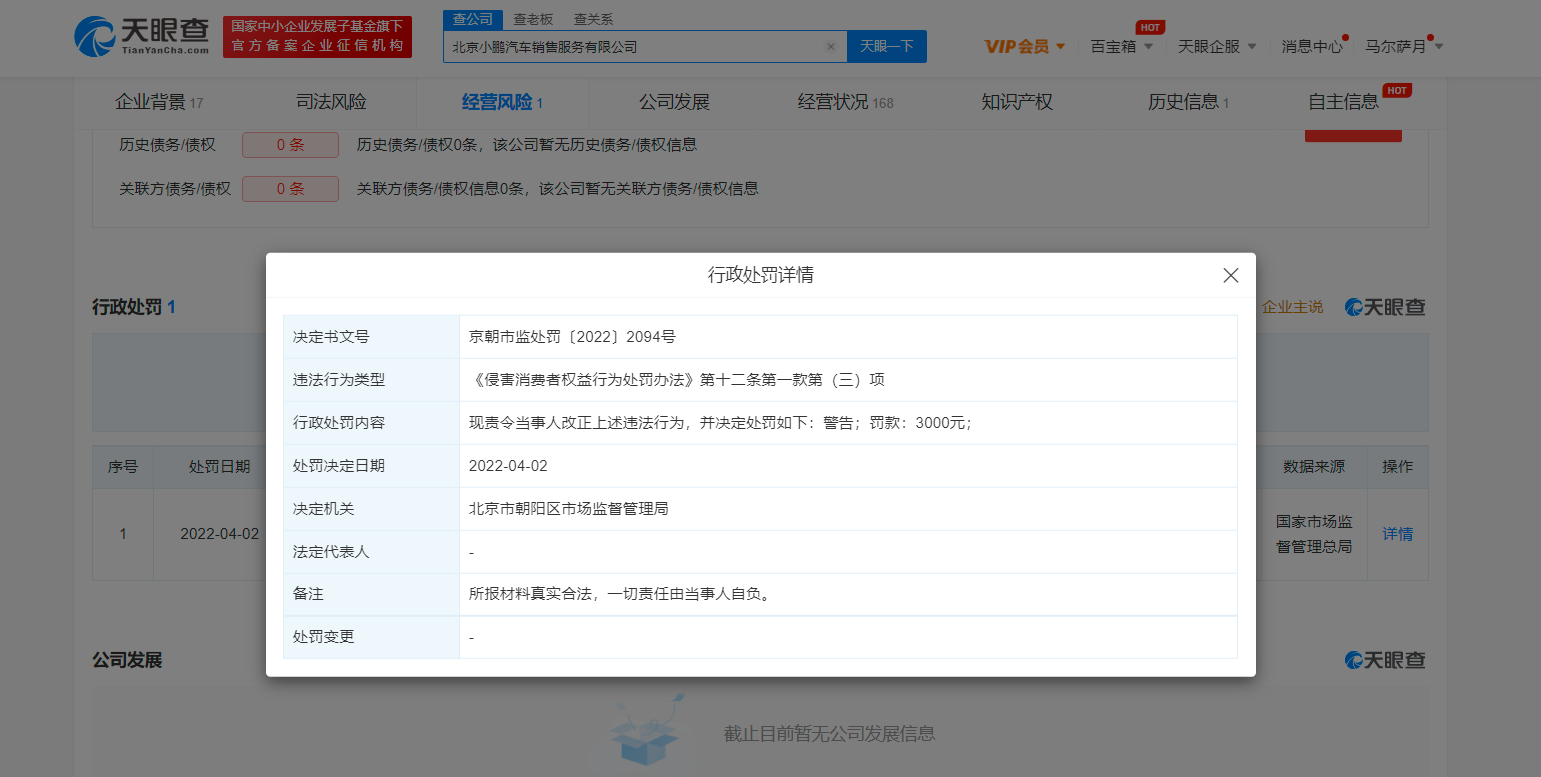Click the 天眼查 logo at top left

(x=142, y=36)
